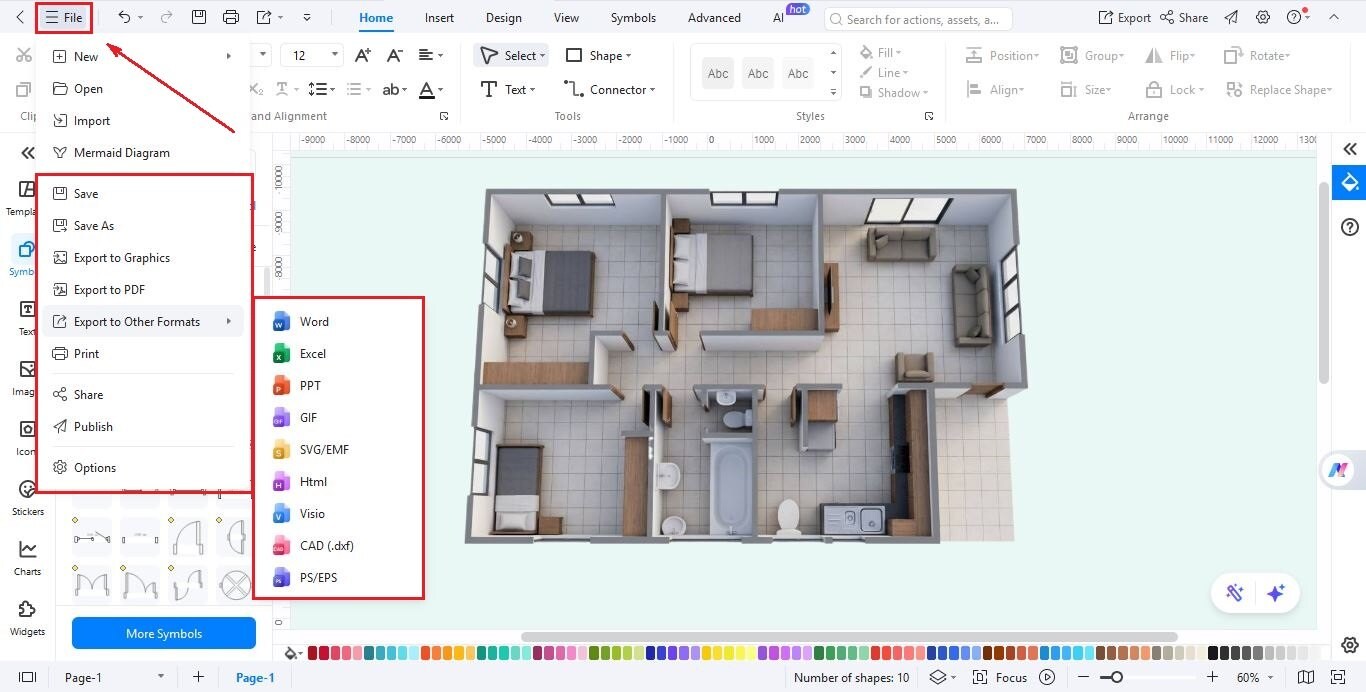
Task: Switch to the Insert tab
Action: pos(439,17)
